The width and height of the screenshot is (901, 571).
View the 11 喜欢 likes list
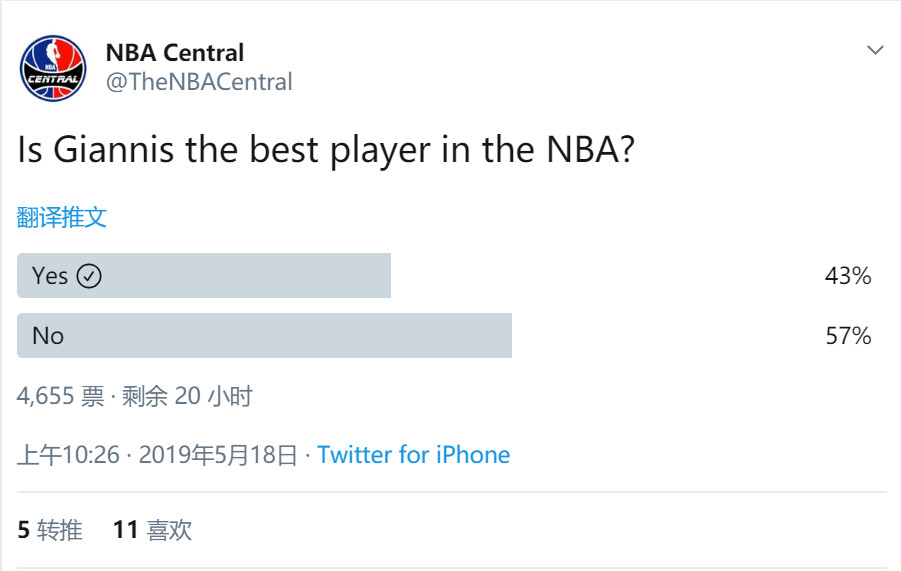tap(152, 530)
